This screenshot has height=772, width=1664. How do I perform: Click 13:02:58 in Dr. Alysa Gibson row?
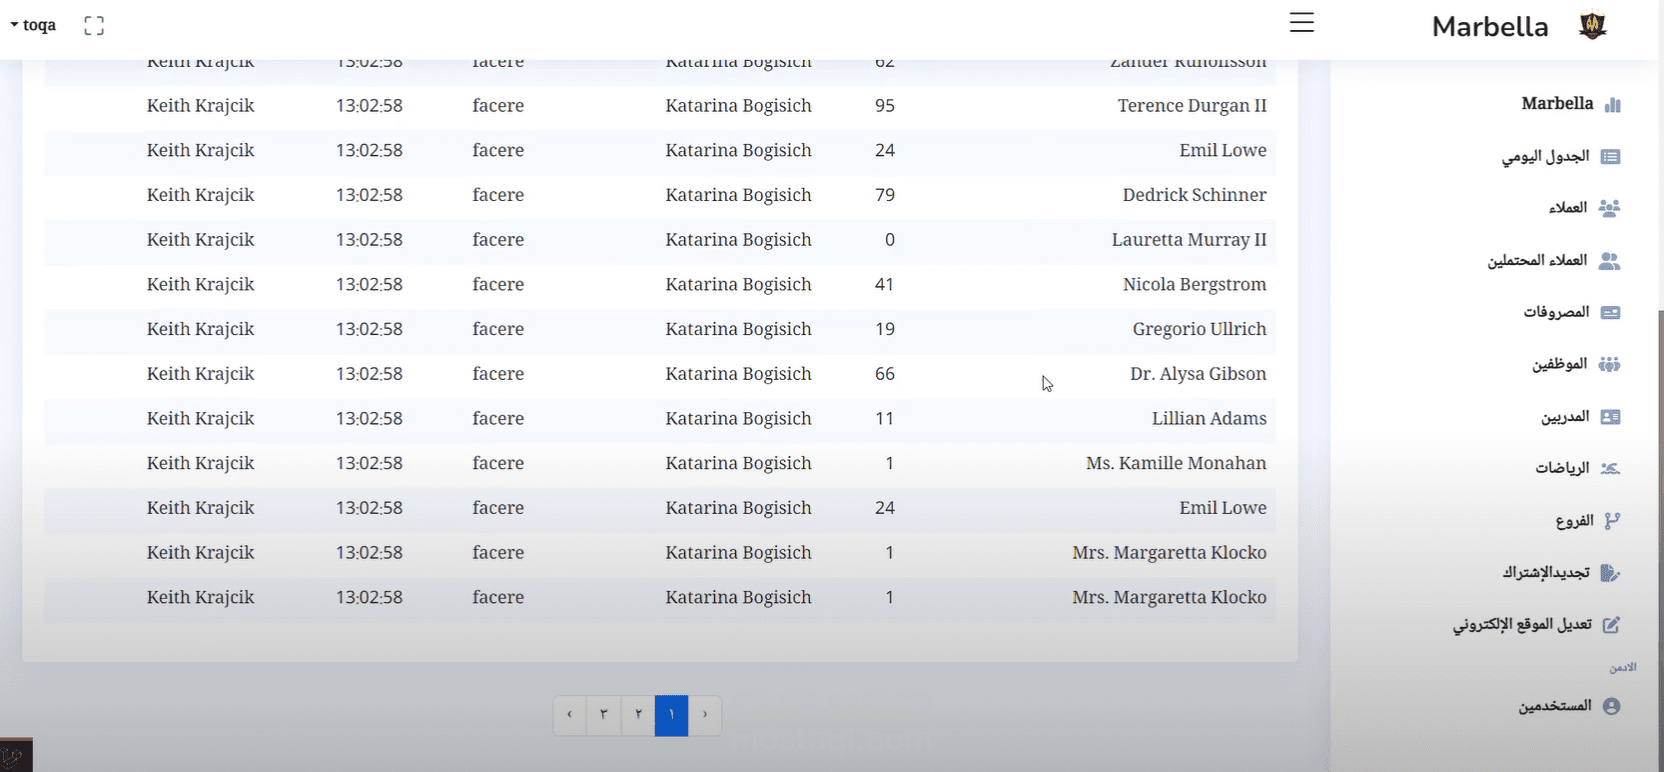[369, 374]
